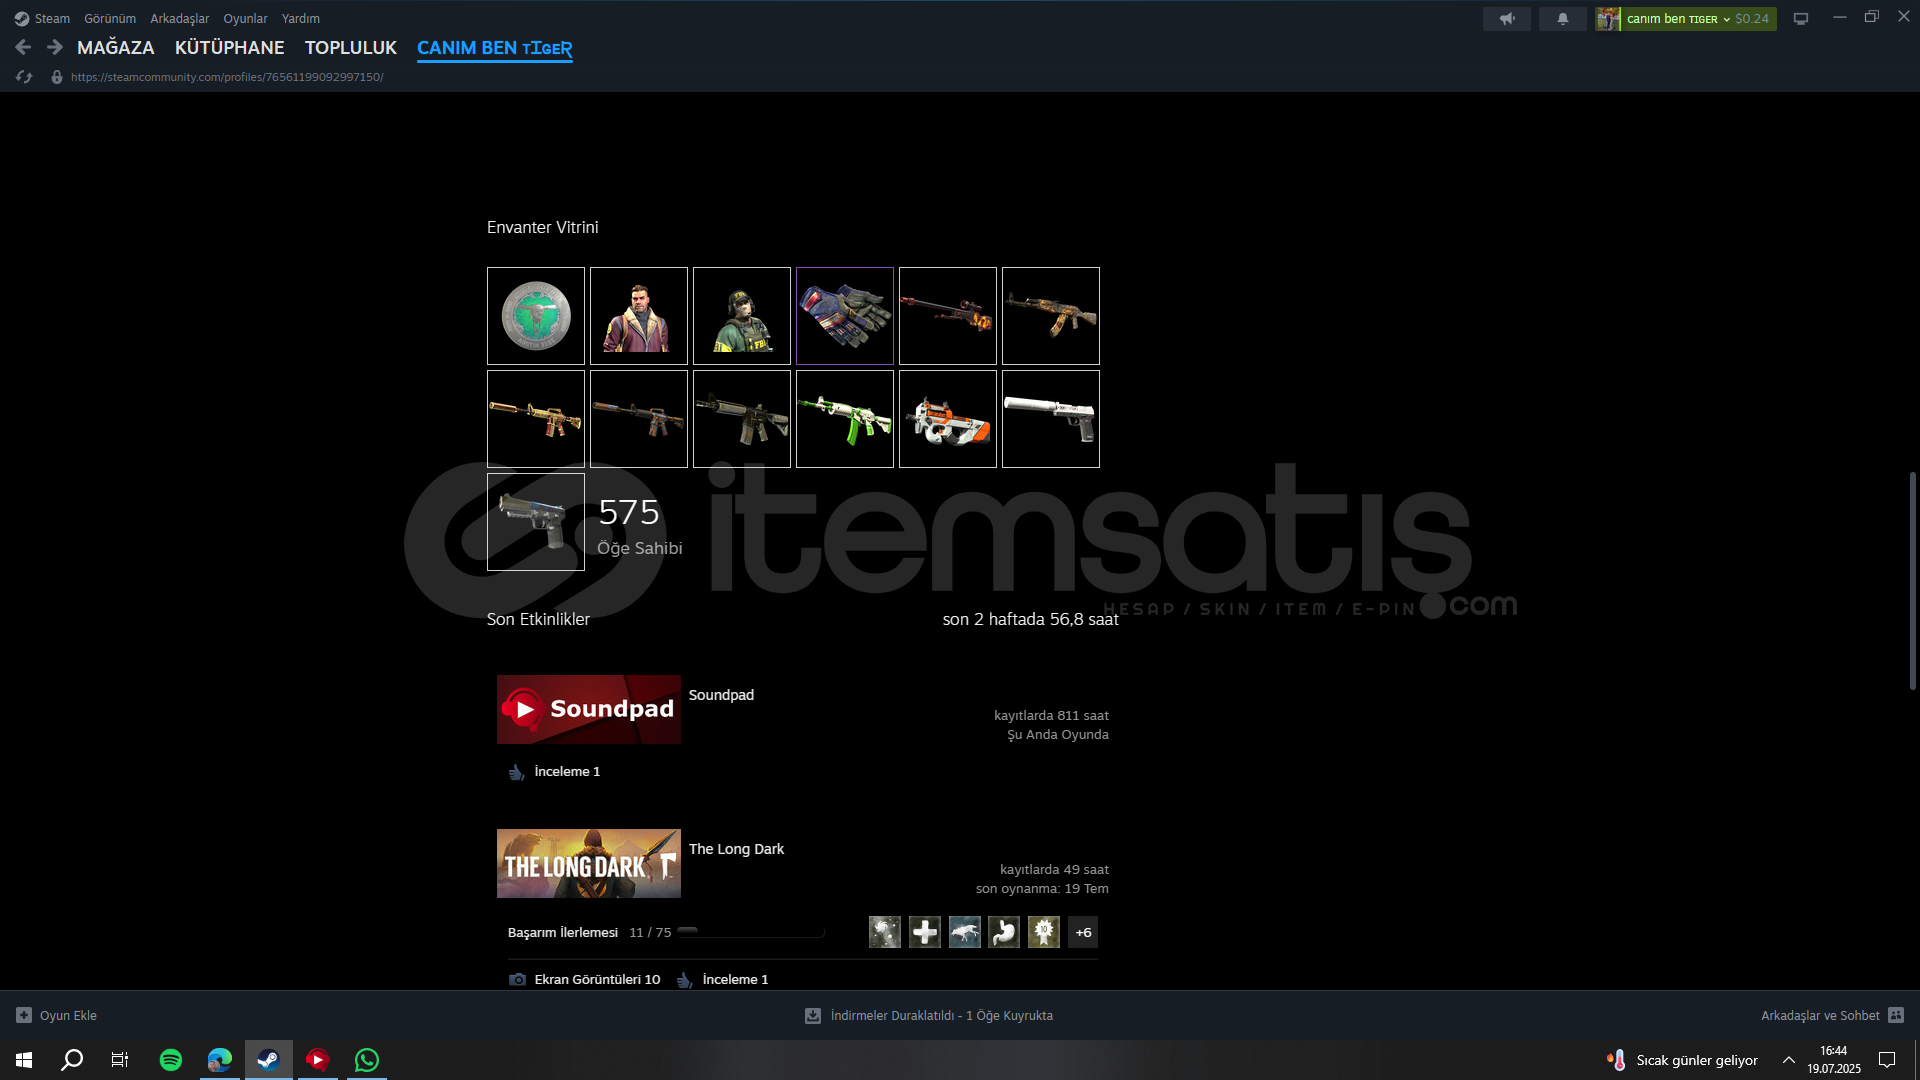Open the Sıcak günler geliyor weather widget
1920x1080 pixels.
click(1683, 1060)
